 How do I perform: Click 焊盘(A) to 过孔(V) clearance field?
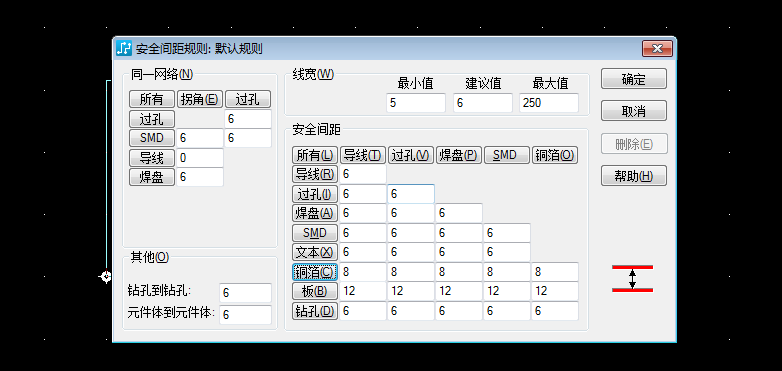coord(411,213)
